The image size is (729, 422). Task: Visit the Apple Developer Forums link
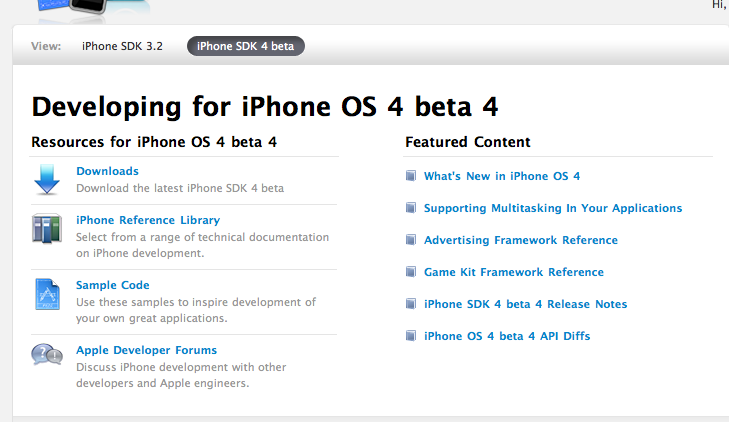coord(146,350)
